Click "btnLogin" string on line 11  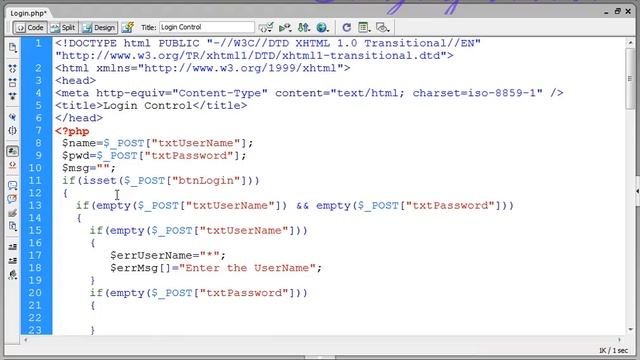click(x=206, y=180)
